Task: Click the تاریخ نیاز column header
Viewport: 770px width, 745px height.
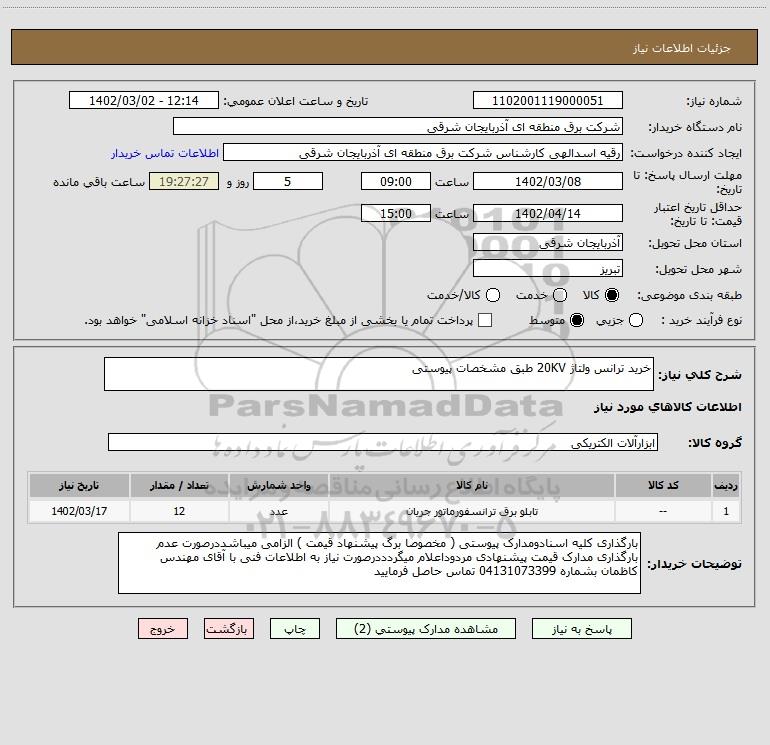Action: pyautogui.click(x=79, y=485)
